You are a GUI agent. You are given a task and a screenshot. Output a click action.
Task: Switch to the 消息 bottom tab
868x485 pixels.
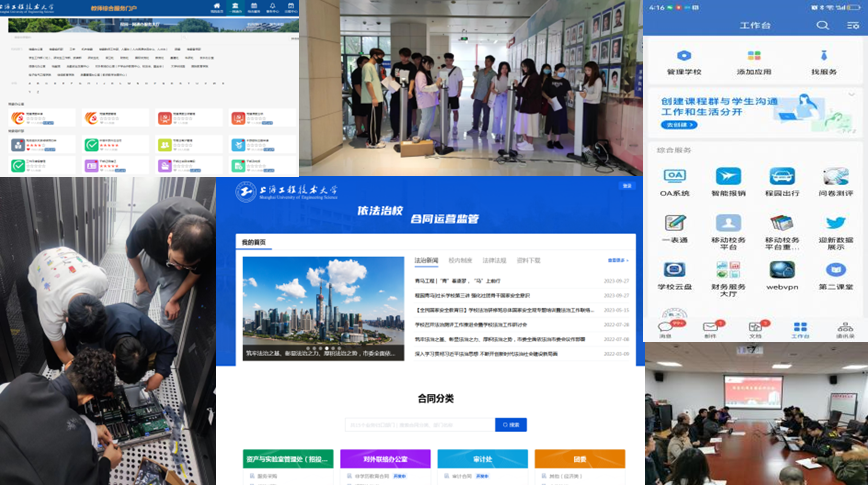pos(664,329)
